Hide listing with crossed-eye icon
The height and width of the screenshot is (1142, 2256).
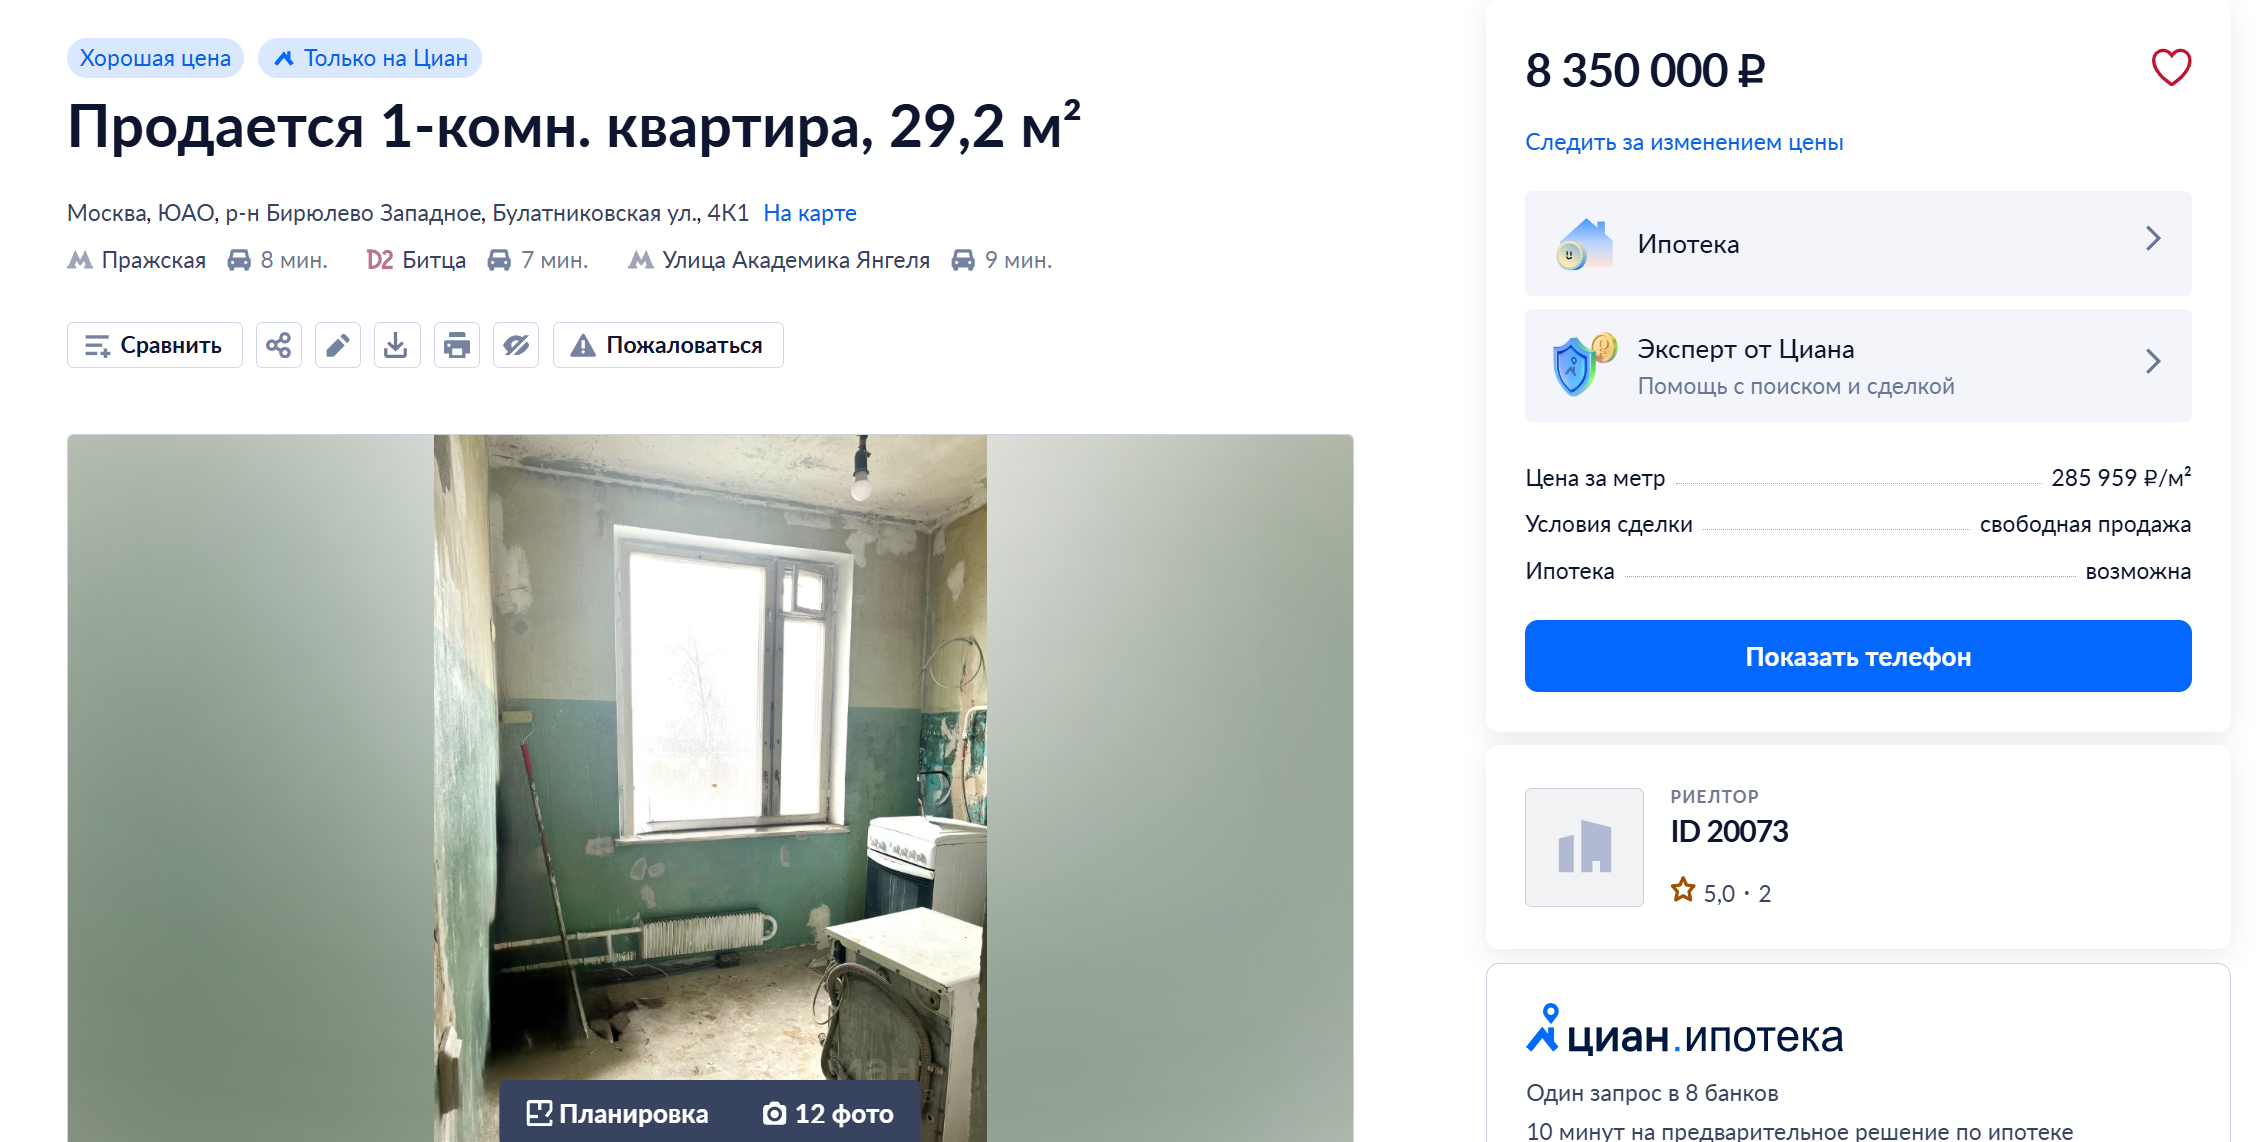516,345
